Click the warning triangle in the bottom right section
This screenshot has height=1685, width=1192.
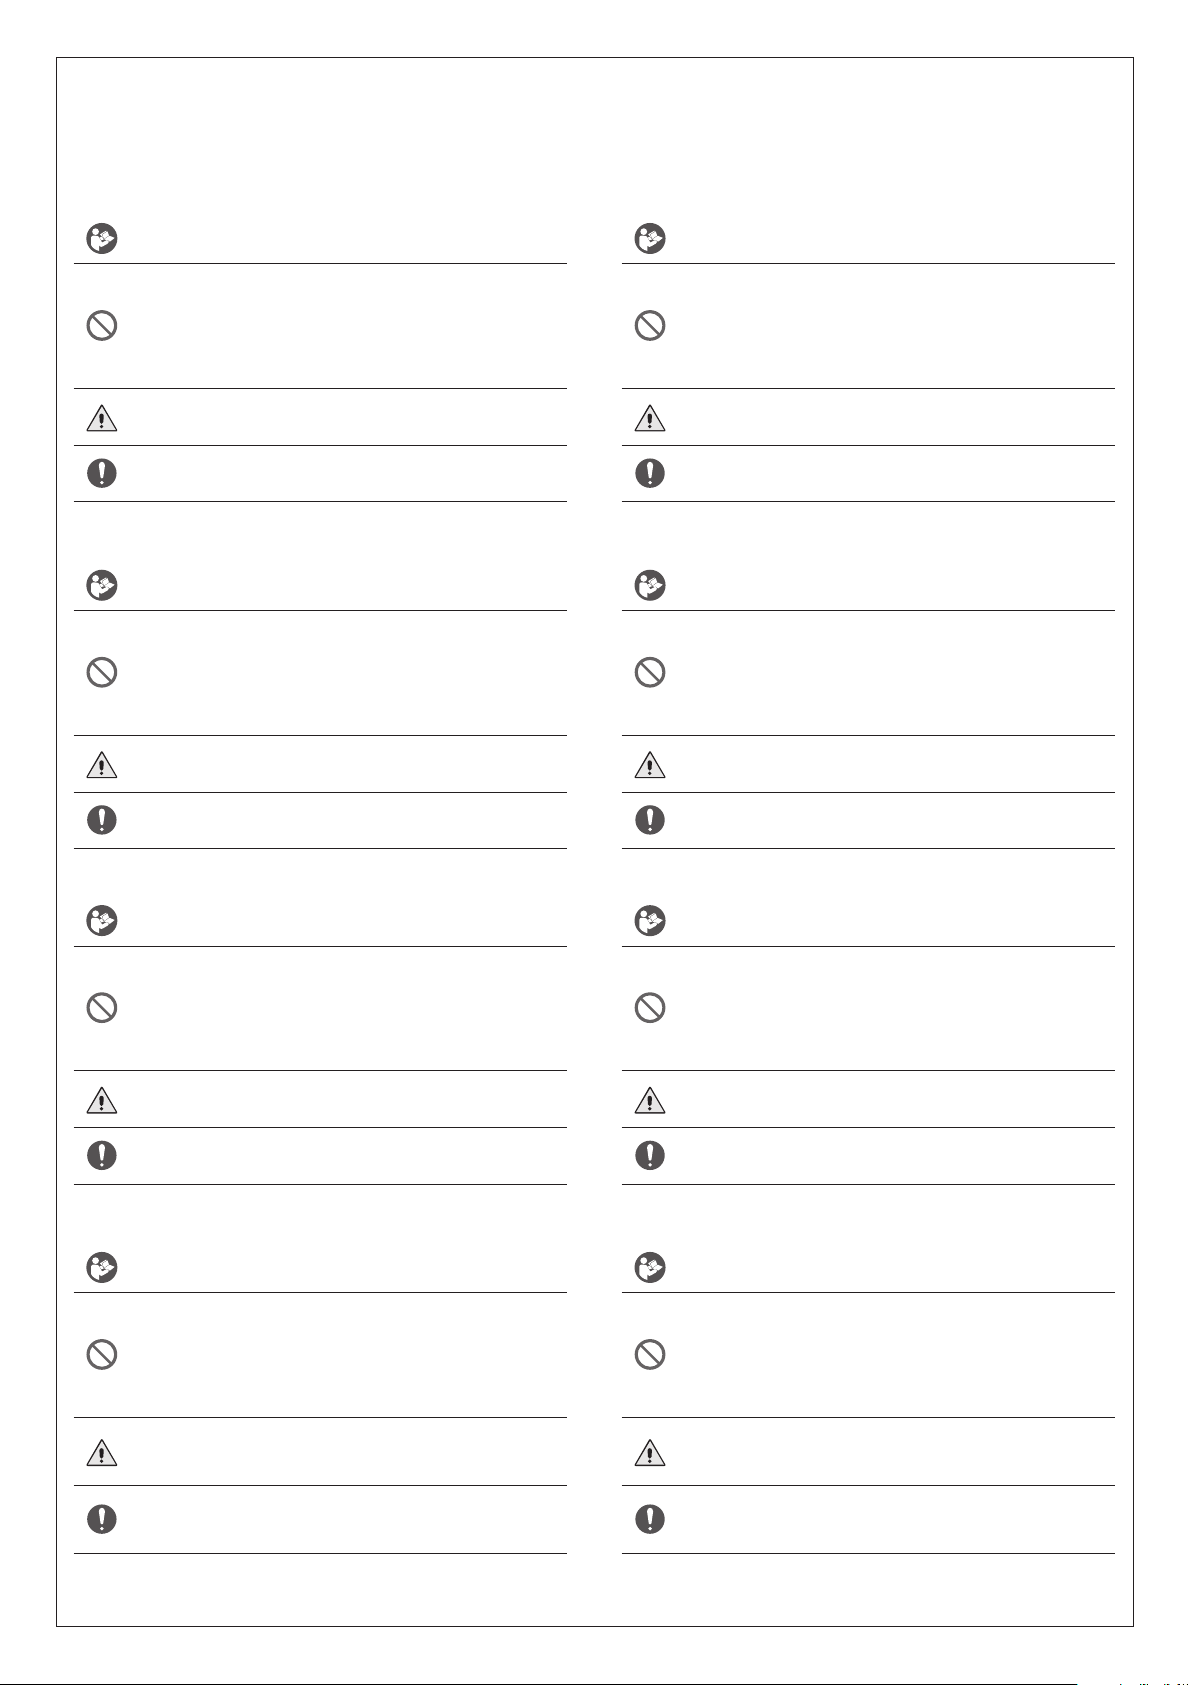point(650,1452)
